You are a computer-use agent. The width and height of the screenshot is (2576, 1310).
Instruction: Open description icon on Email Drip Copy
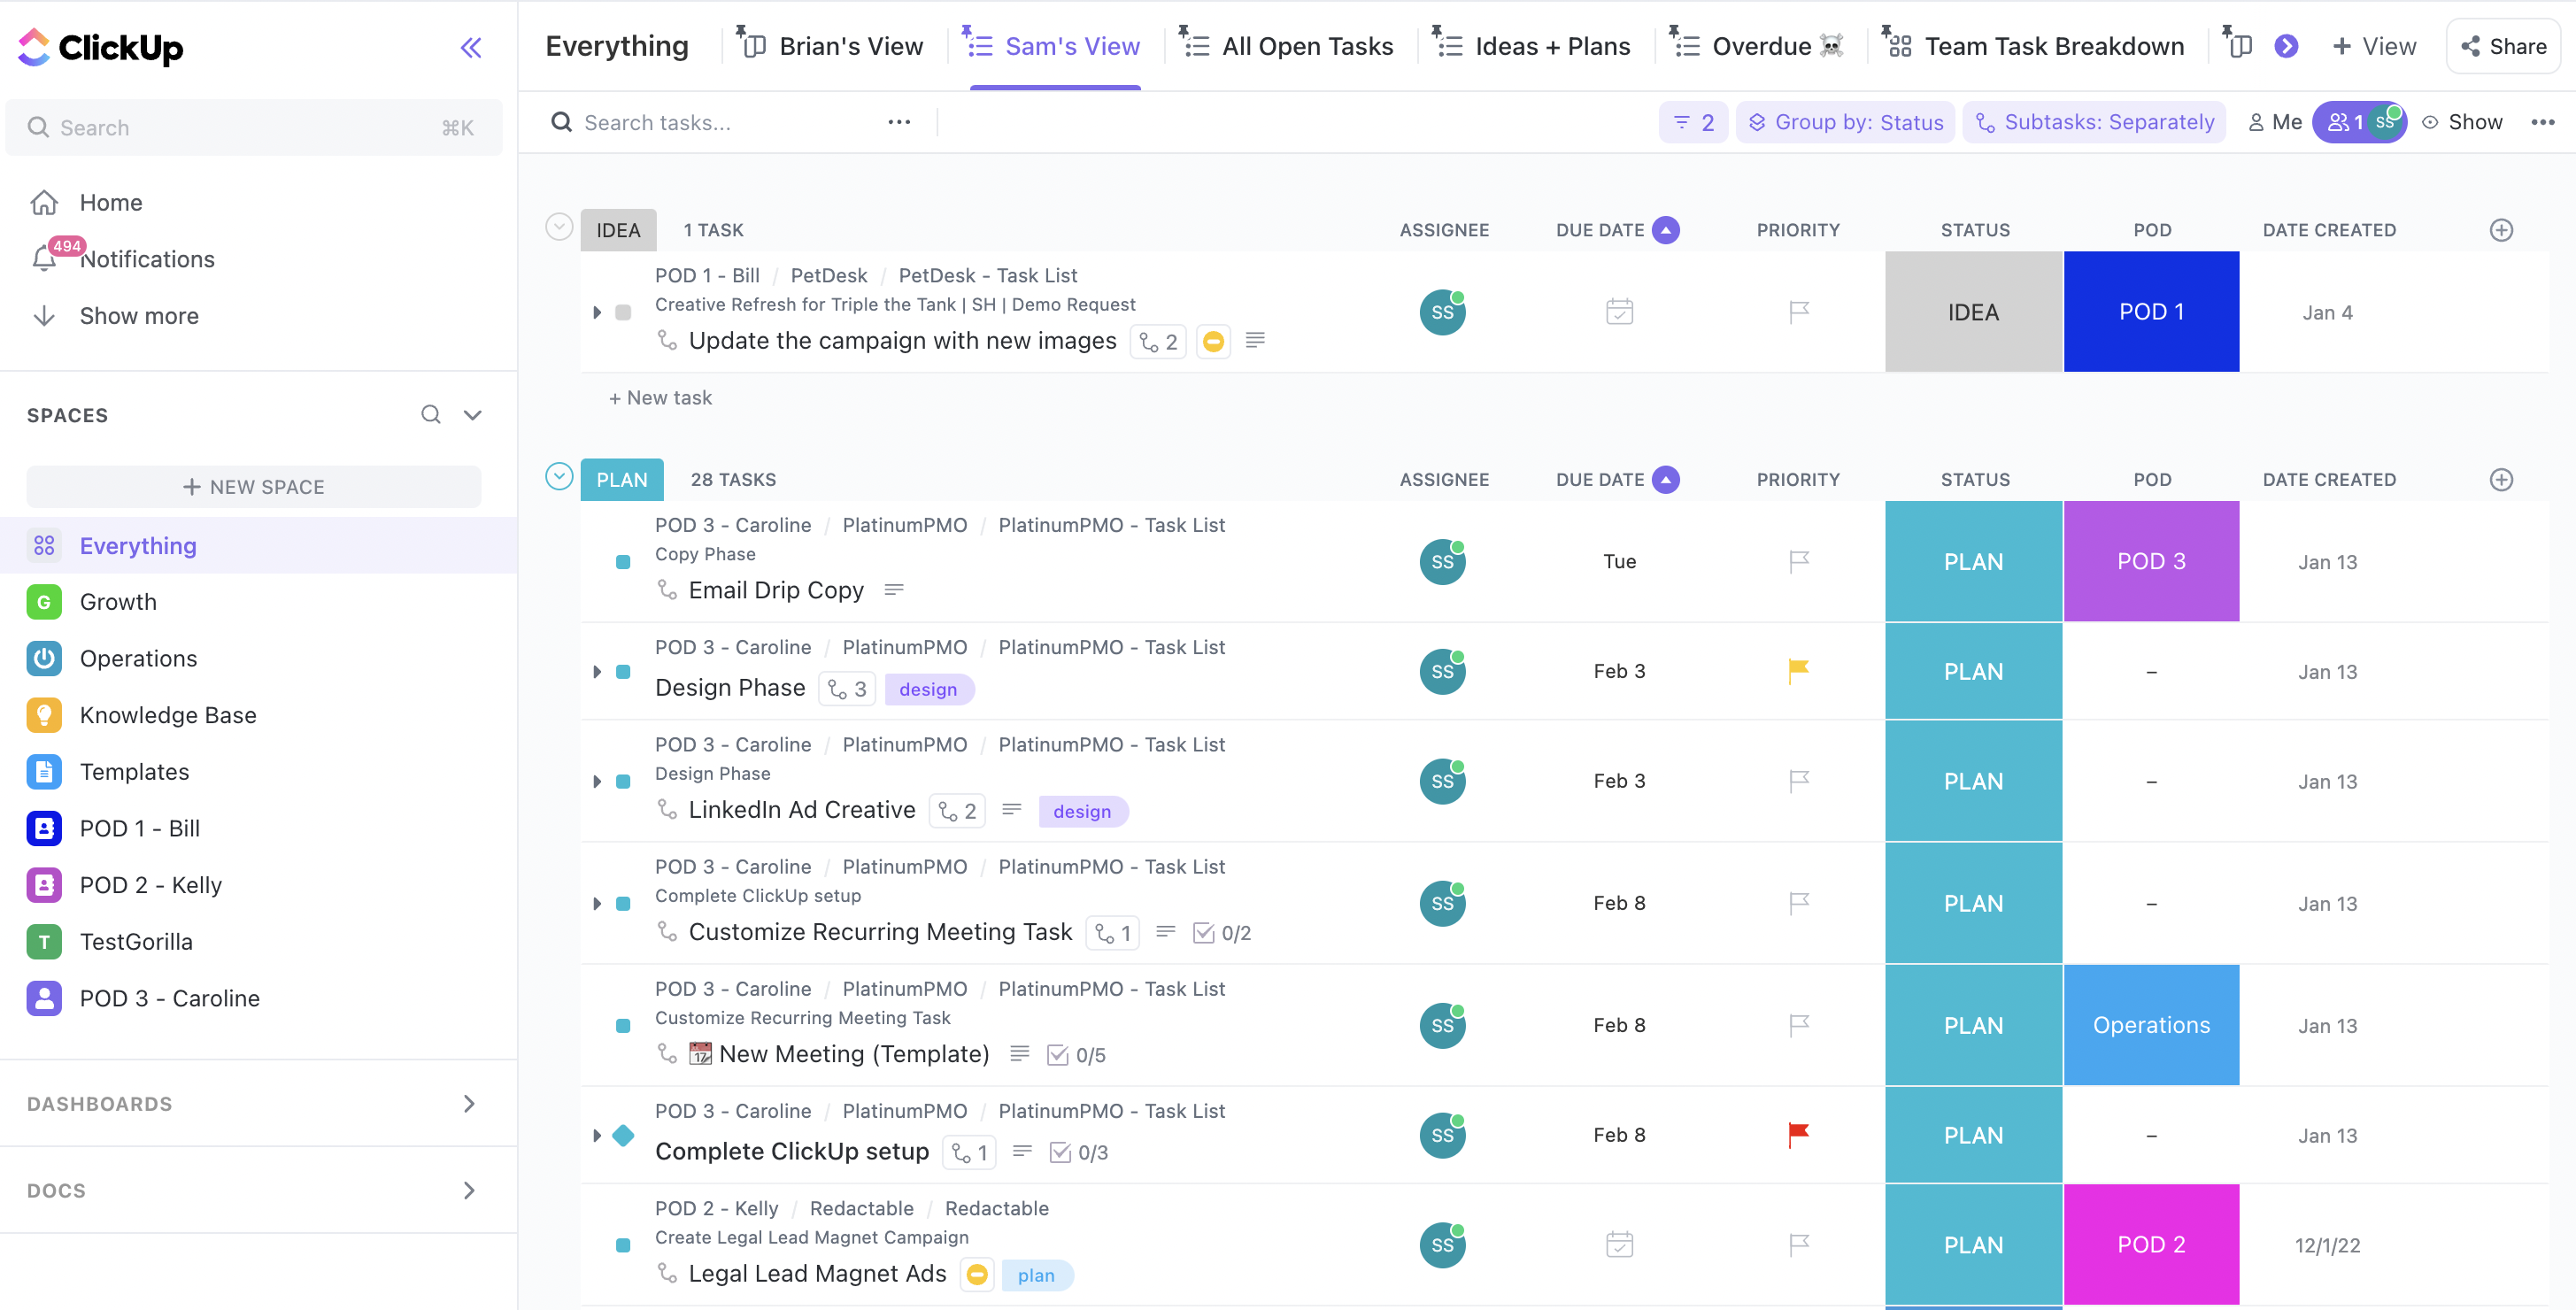tap(894, 590)
